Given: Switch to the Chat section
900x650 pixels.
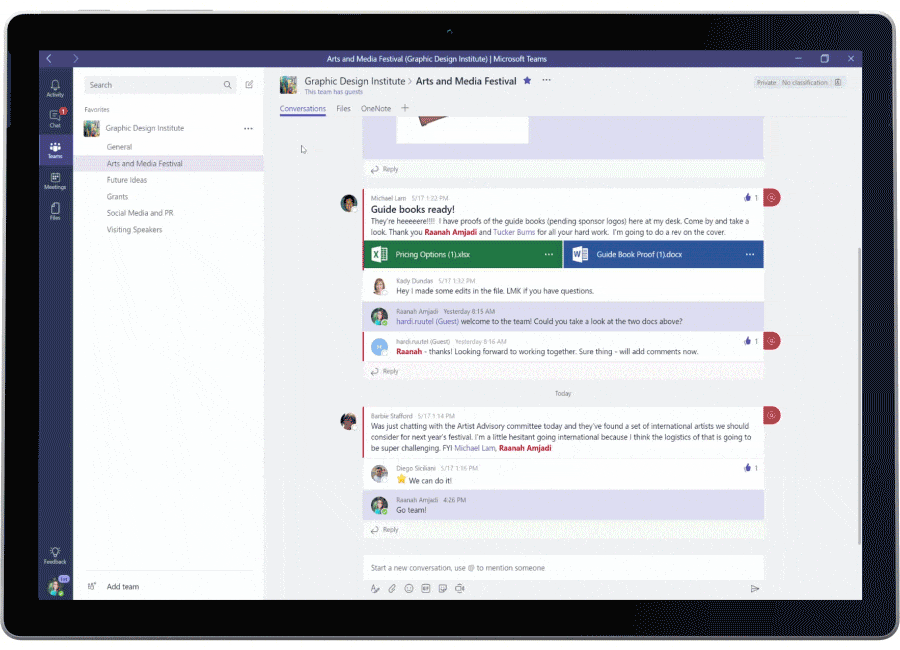Looking at the screenshot, I should click(x=55, y=117).
